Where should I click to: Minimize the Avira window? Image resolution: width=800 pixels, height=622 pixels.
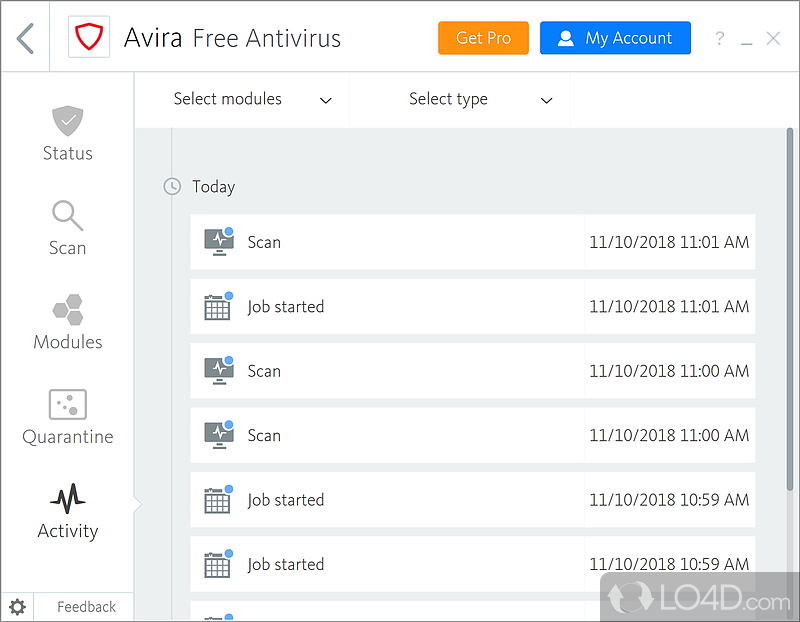click(x=746, y=39)
